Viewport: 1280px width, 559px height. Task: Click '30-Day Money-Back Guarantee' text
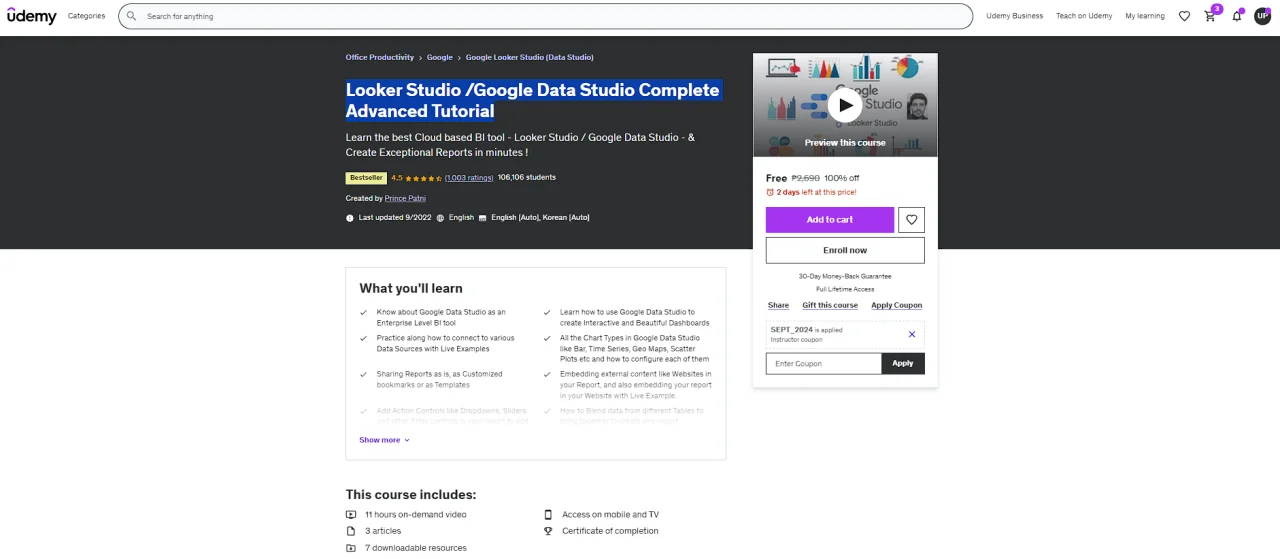coord(845,276)
